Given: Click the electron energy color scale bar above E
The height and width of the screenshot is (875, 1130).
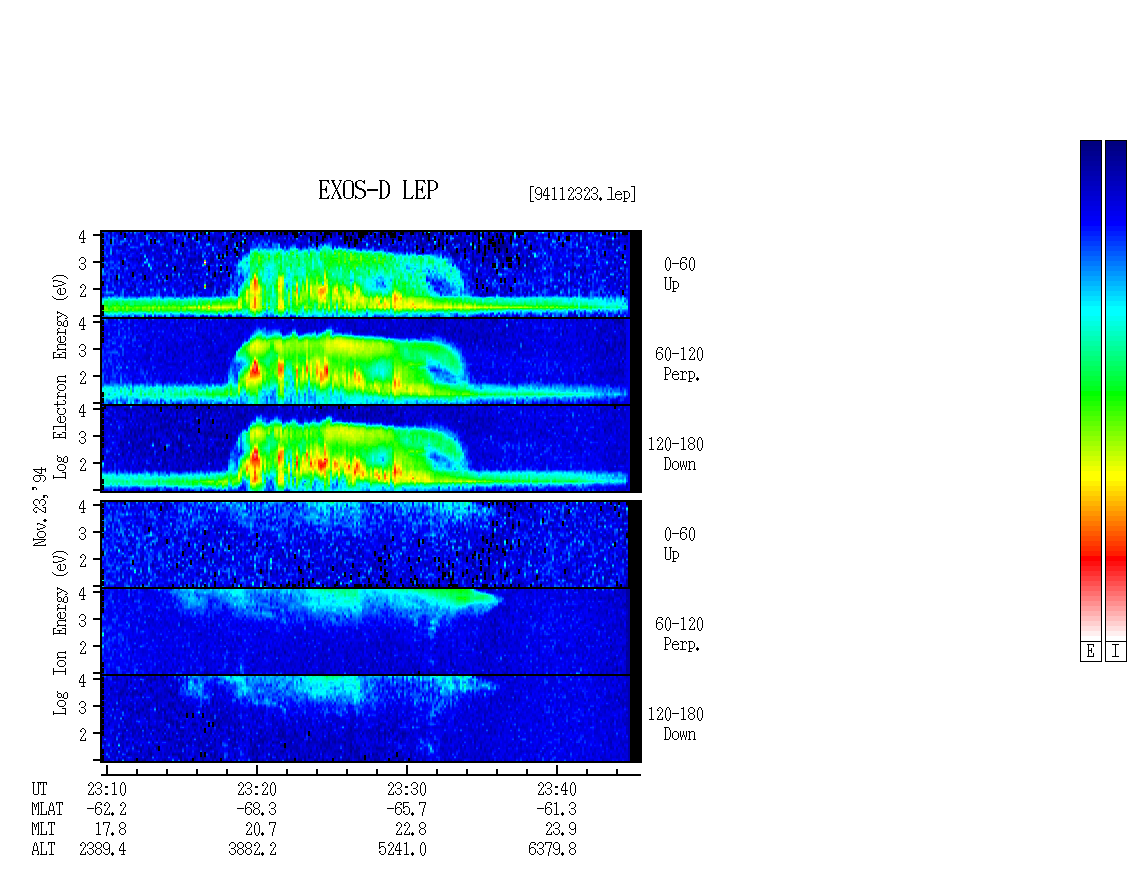Looking at the screenshot, I should point(1090,389).
